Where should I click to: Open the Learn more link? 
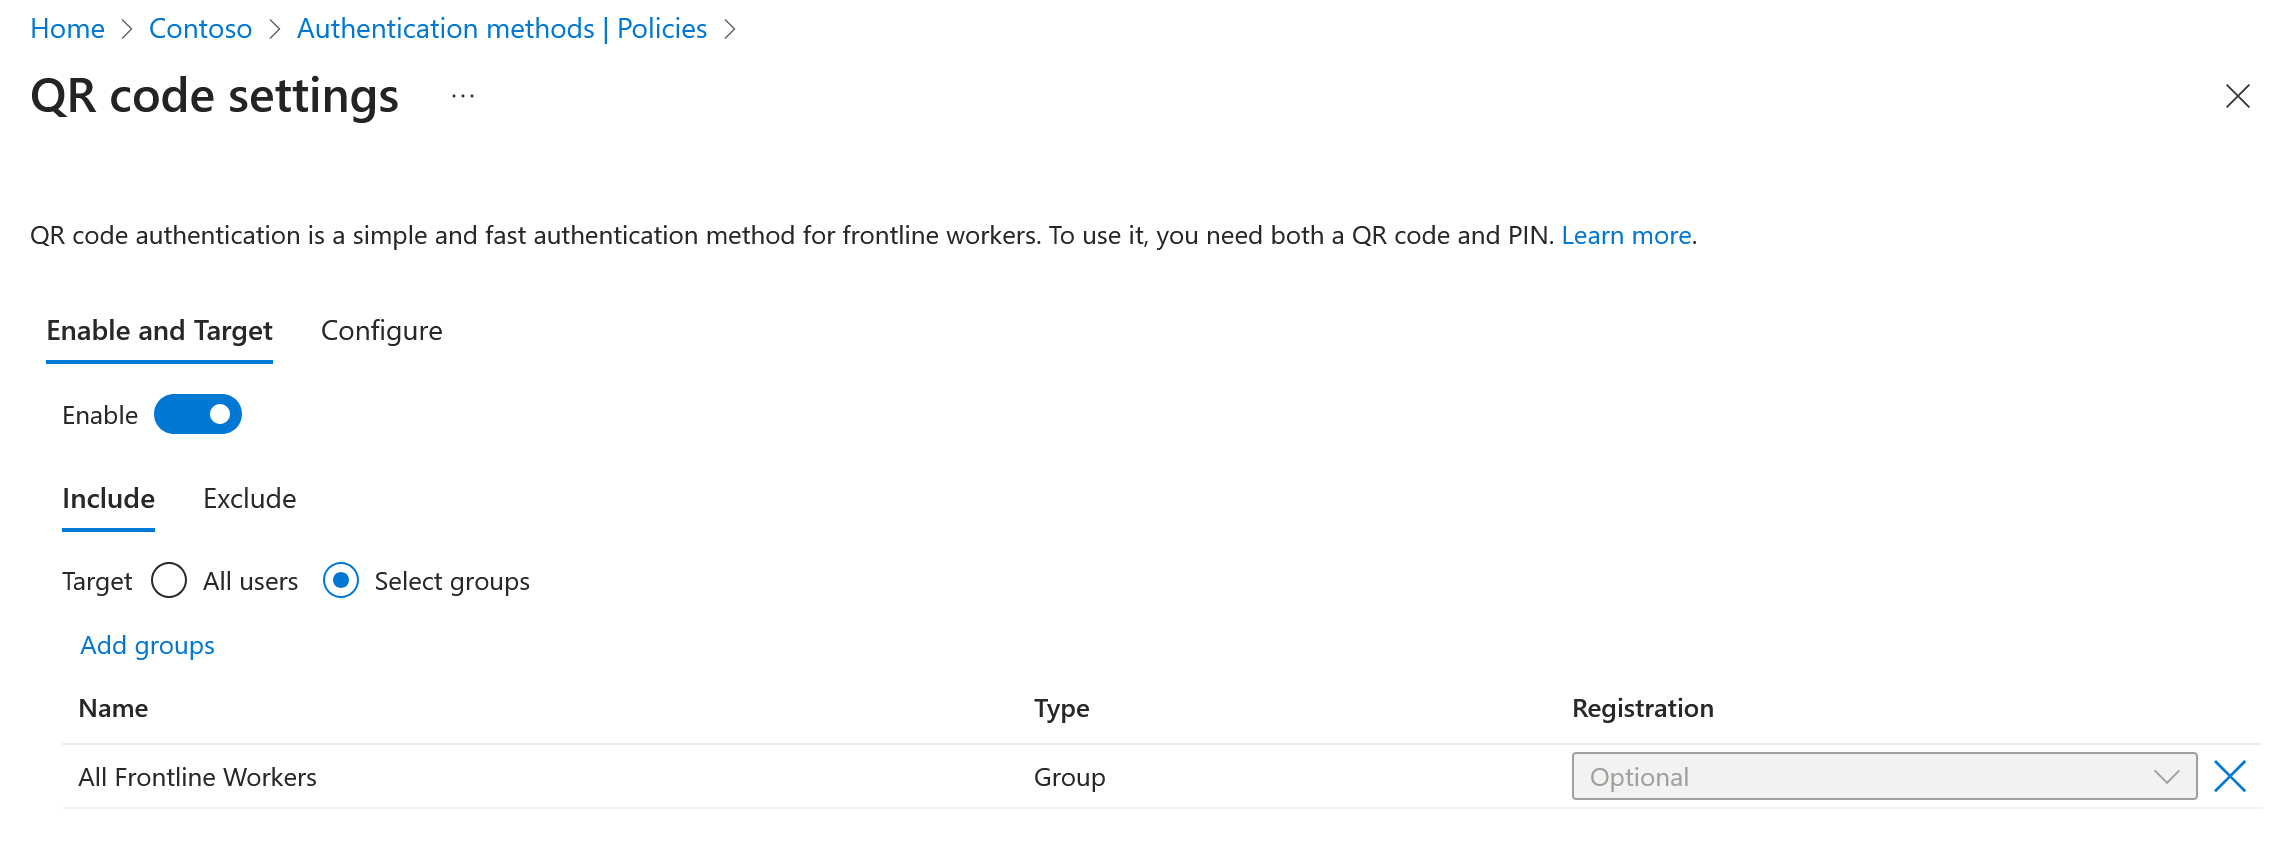coord(1626,235)
